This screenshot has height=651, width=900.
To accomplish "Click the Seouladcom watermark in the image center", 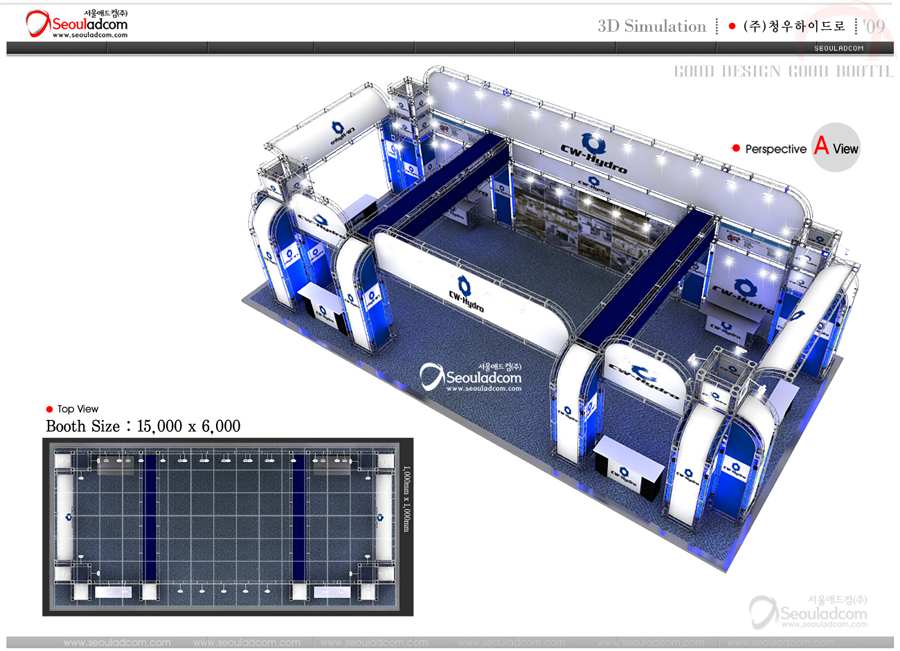I will point(472,376).
